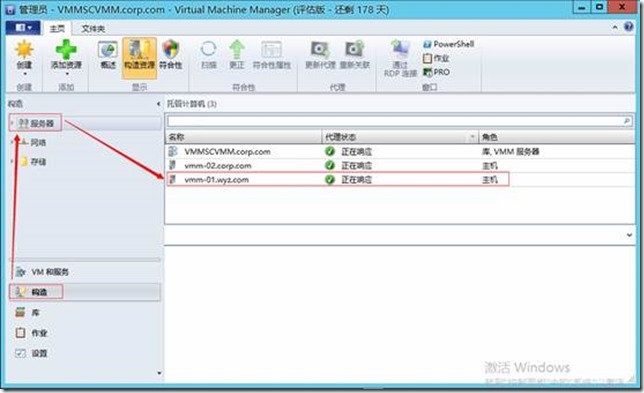Open the 构造 workspace in navigation
The image size is (644, 393).
[x=84, y=292]
